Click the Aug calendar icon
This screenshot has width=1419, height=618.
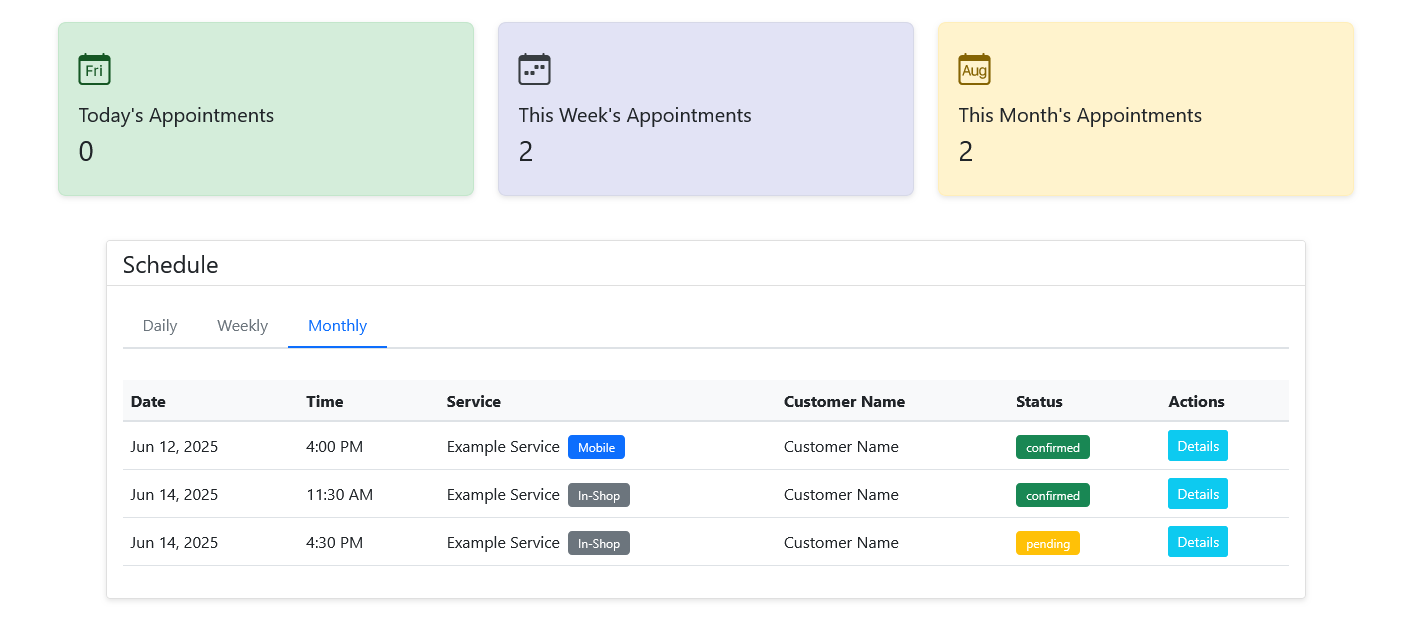coord(974,69)
